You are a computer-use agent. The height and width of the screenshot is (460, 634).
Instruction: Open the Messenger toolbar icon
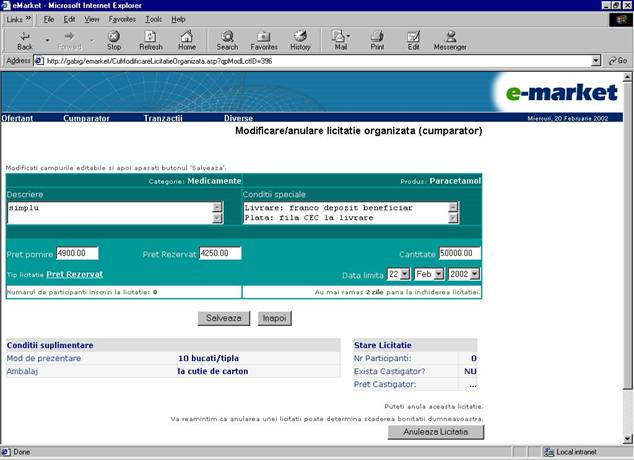[450, 39]
